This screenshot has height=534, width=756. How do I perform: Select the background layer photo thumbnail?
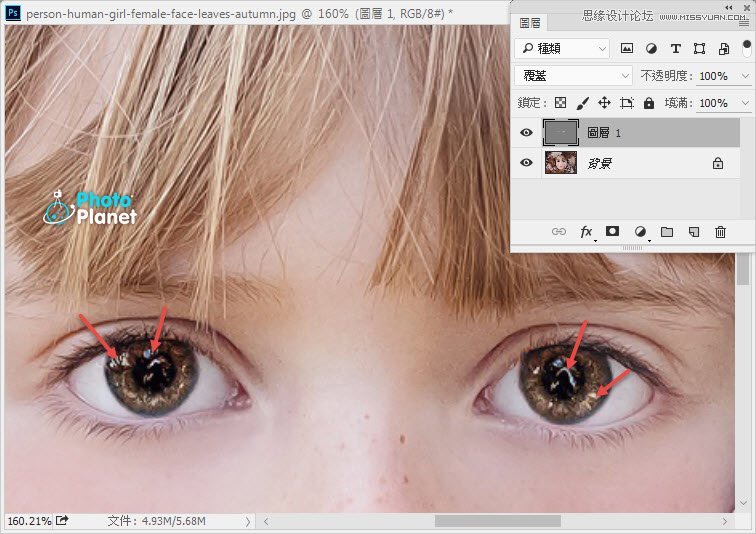coord(561,163)
